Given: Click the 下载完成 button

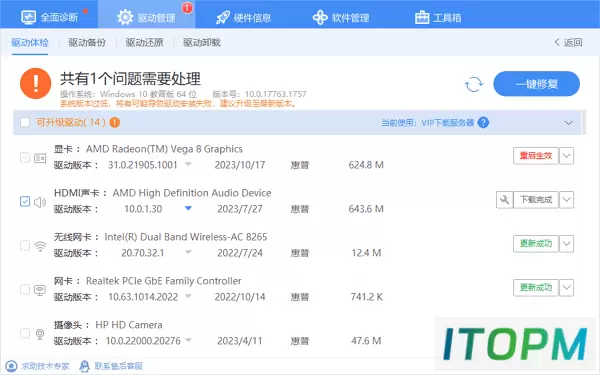Looking at the screenshot, I should click(536, 200).
